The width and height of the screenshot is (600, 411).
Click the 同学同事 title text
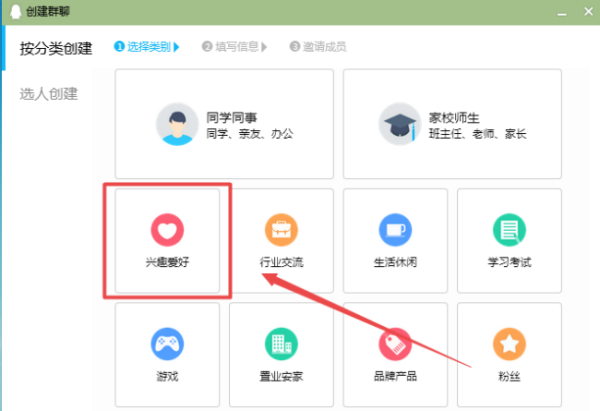coord(232,117)
